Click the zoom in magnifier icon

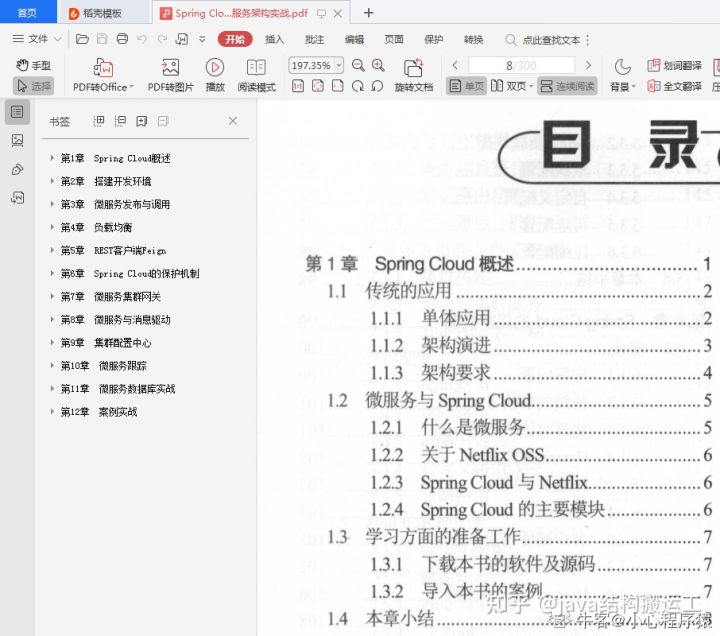(378, 65)
